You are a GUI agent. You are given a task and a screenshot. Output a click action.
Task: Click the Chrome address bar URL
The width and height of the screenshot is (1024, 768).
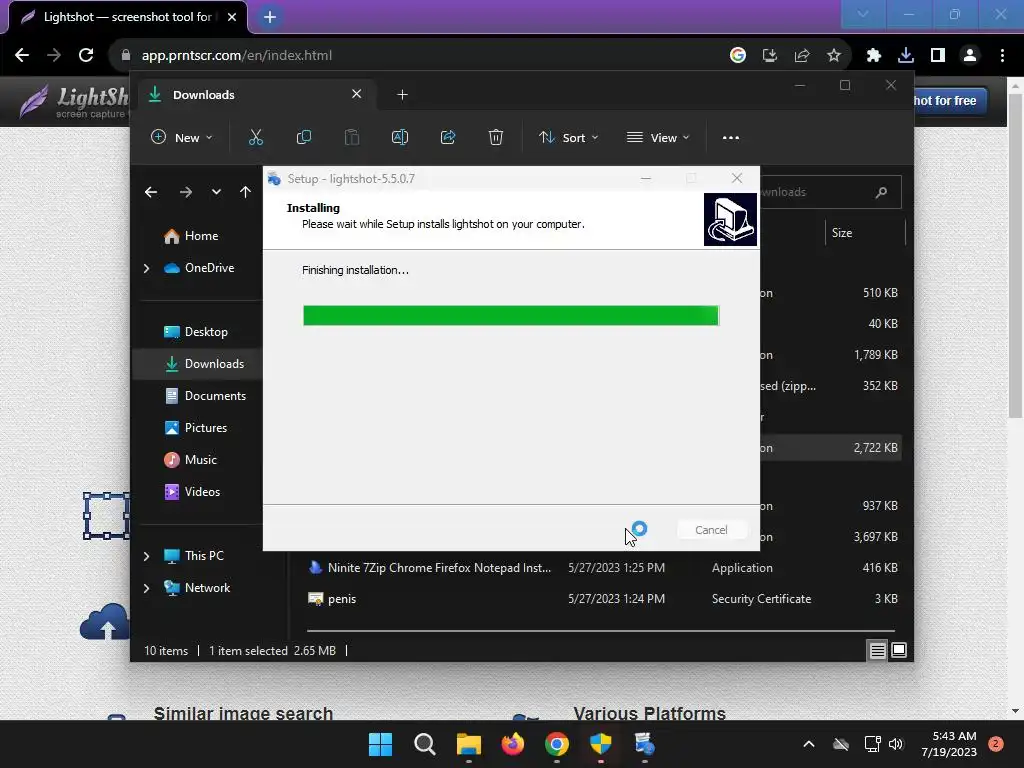tap(236, 56)
